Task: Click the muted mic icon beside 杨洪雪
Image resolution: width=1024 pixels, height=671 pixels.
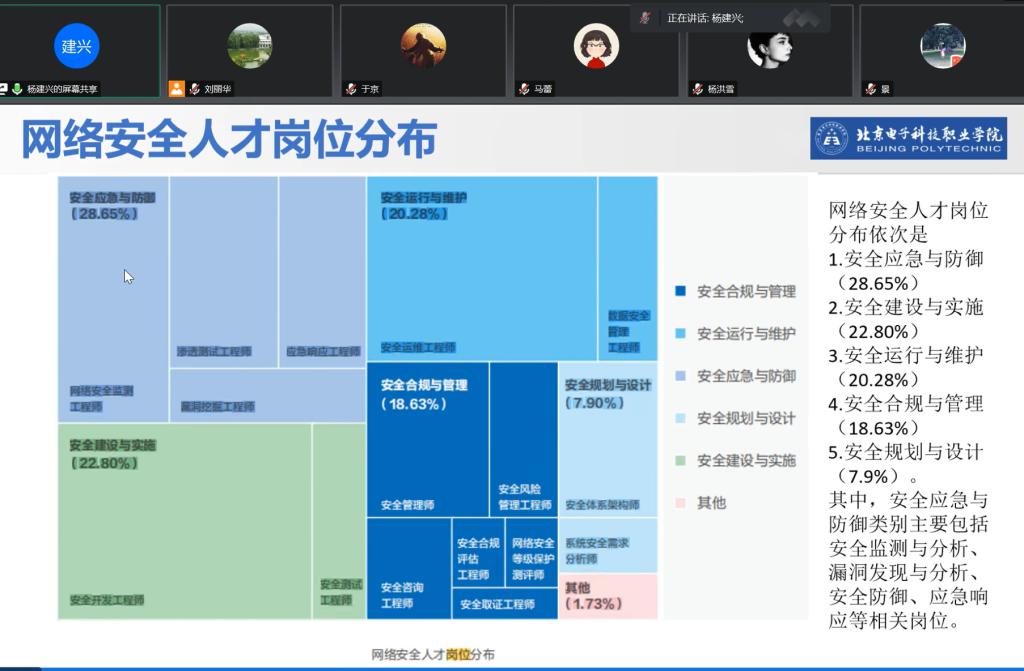Action: pos(698,89)
